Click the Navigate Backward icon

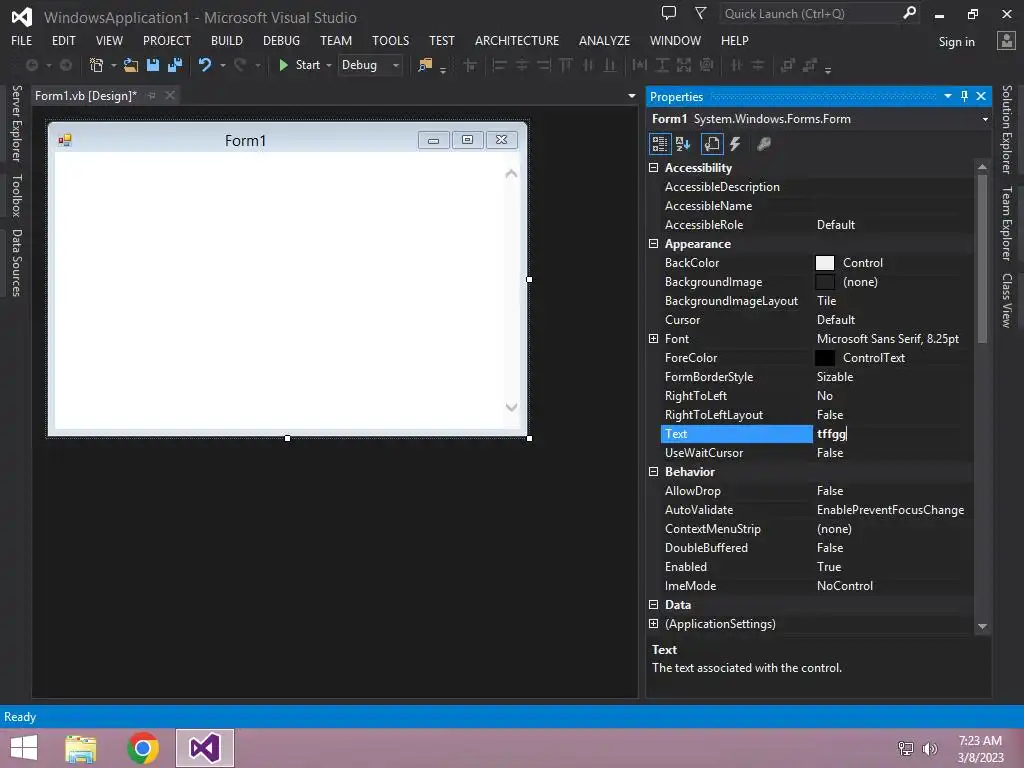click(x=31, y=65)
